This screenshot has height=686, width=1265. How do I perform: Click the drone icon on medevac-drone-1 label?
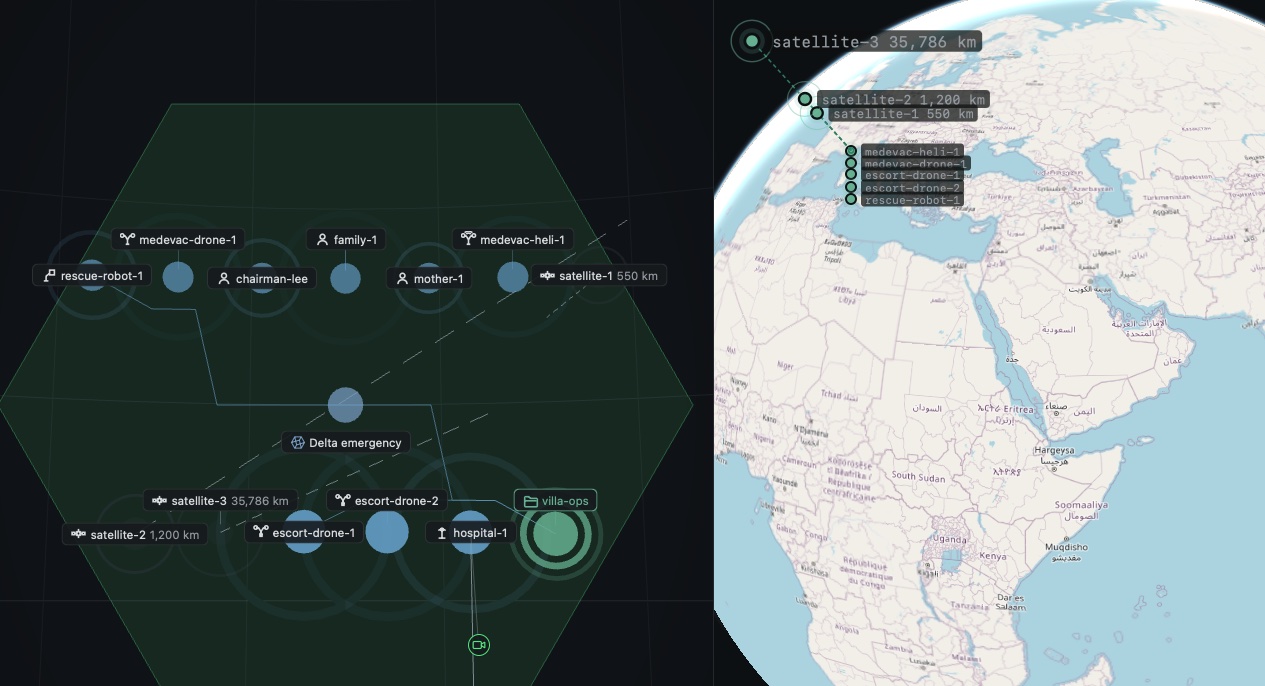click(127, 240)
